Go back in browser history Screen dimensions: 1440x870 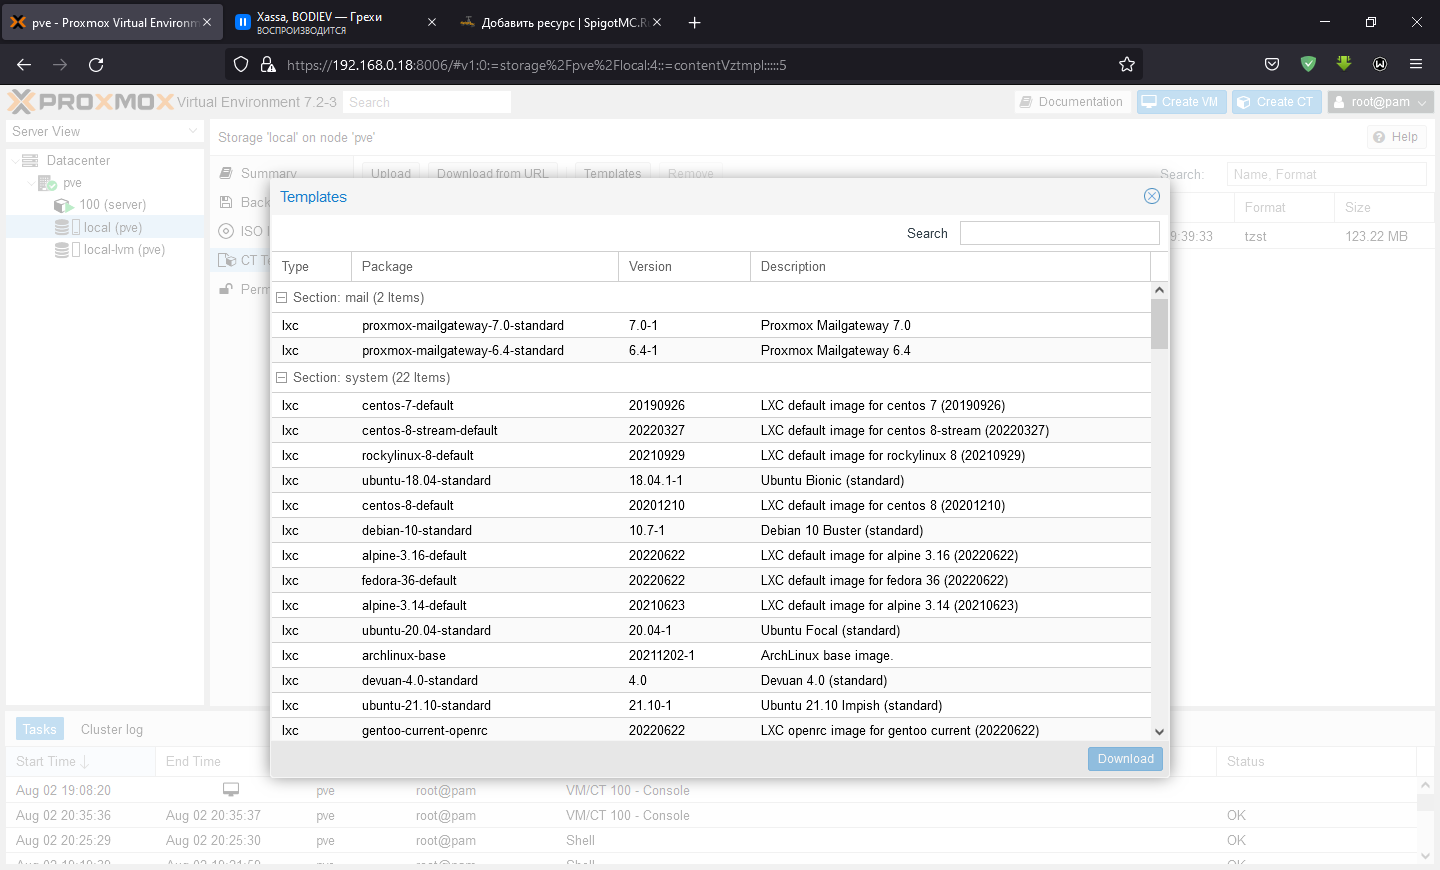click(24, 64)
